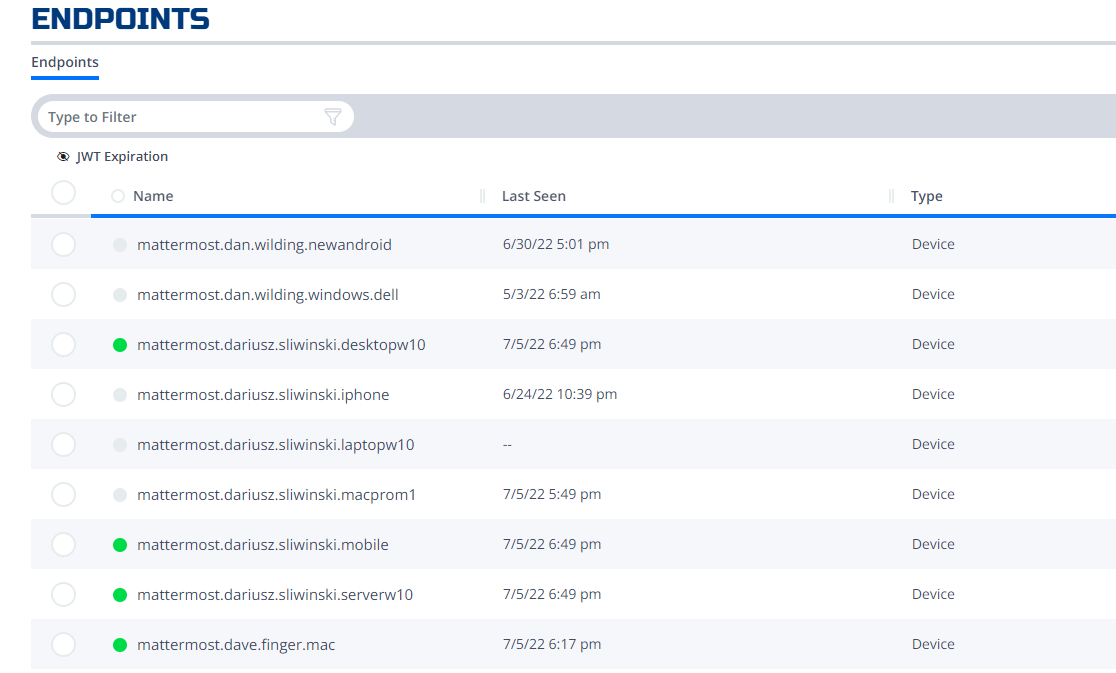Toggle the select-all checkbox in header
Screen dimensions: 1116x673
[x=63, y=193]
